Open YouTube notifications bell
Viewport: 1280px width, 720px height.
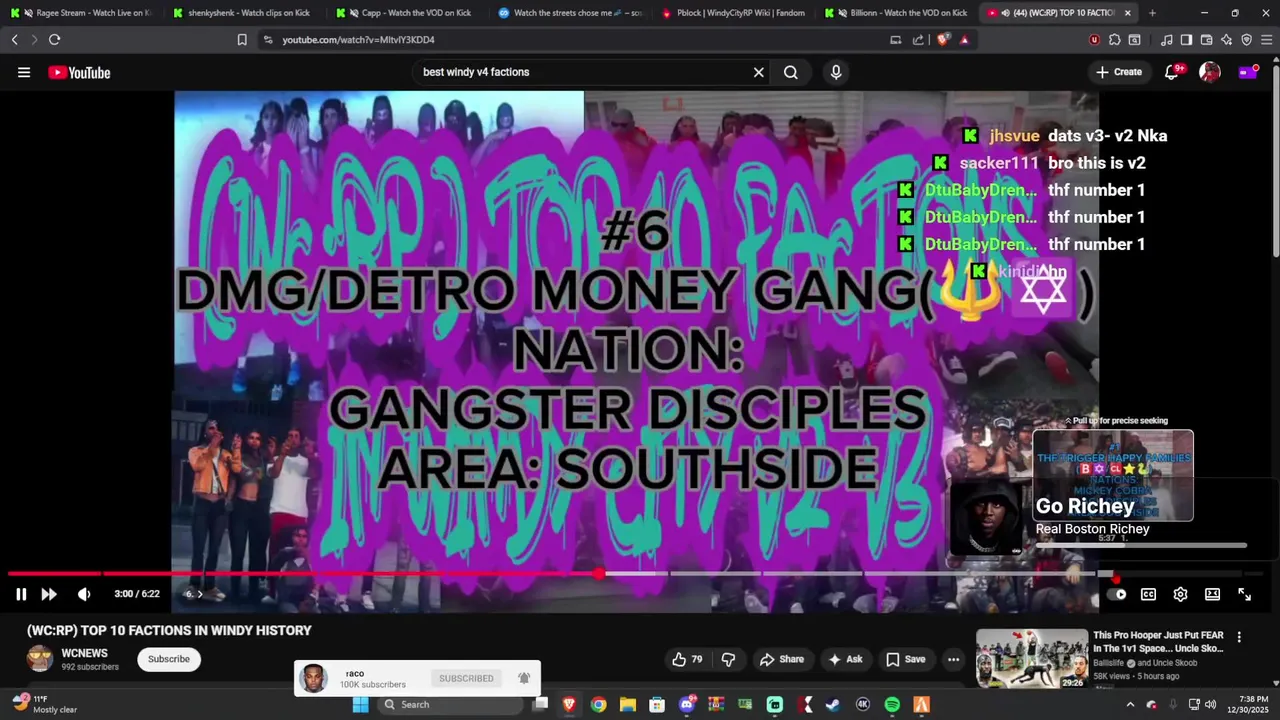[1173, 72]
